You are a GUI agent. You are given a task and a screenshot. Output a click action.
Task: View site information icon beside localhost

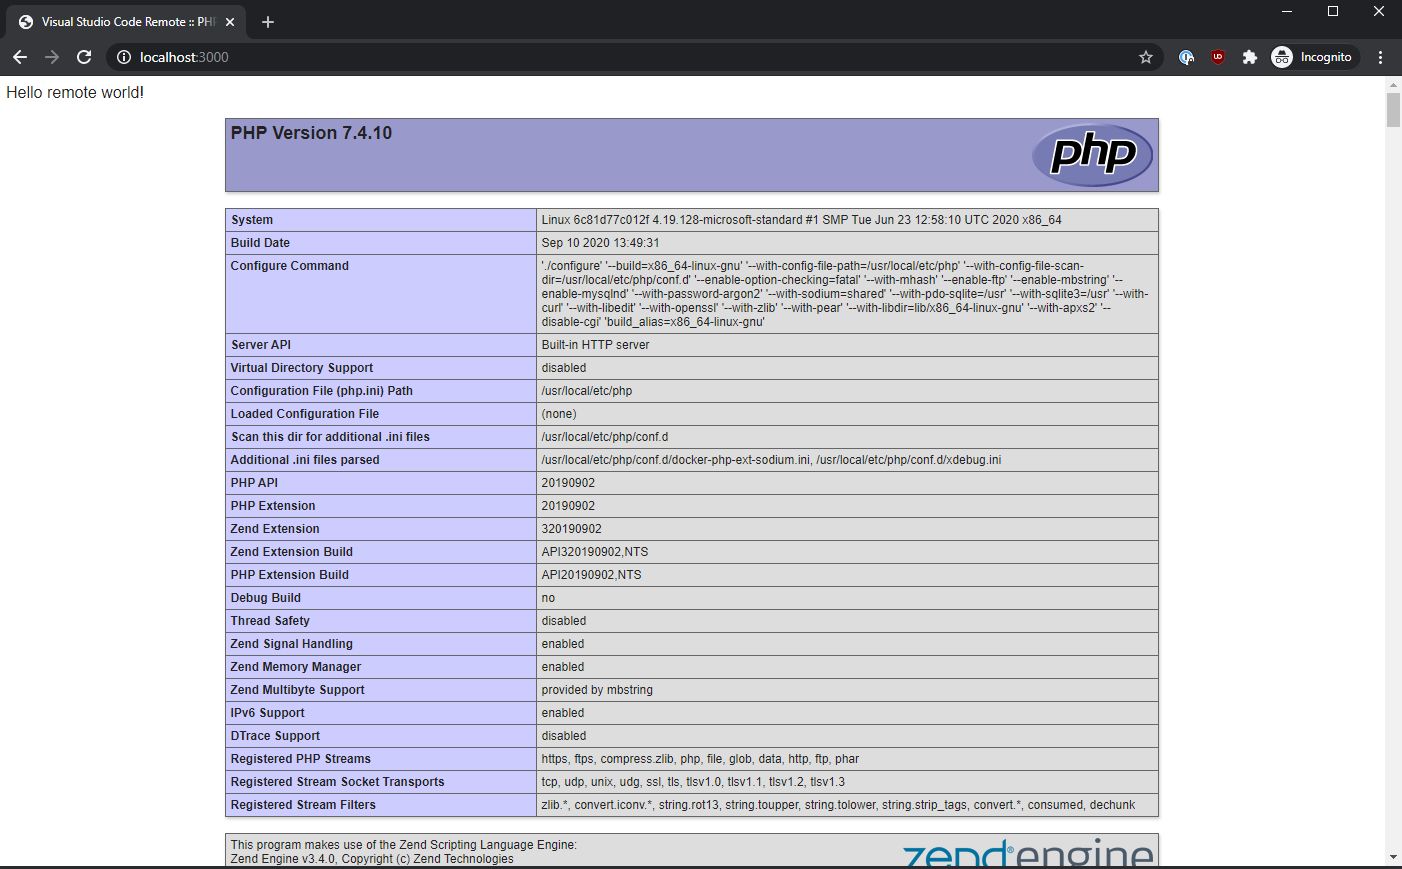coord(124,57)
